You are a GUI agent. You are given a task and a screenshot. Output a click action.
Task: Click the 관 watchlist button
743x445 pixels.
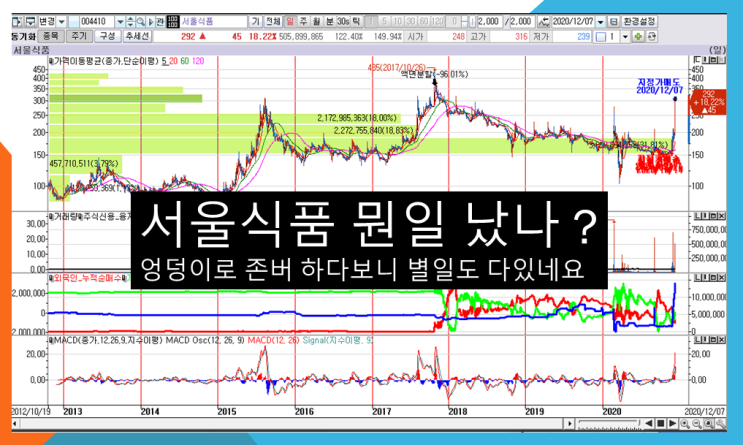point(160,22)
